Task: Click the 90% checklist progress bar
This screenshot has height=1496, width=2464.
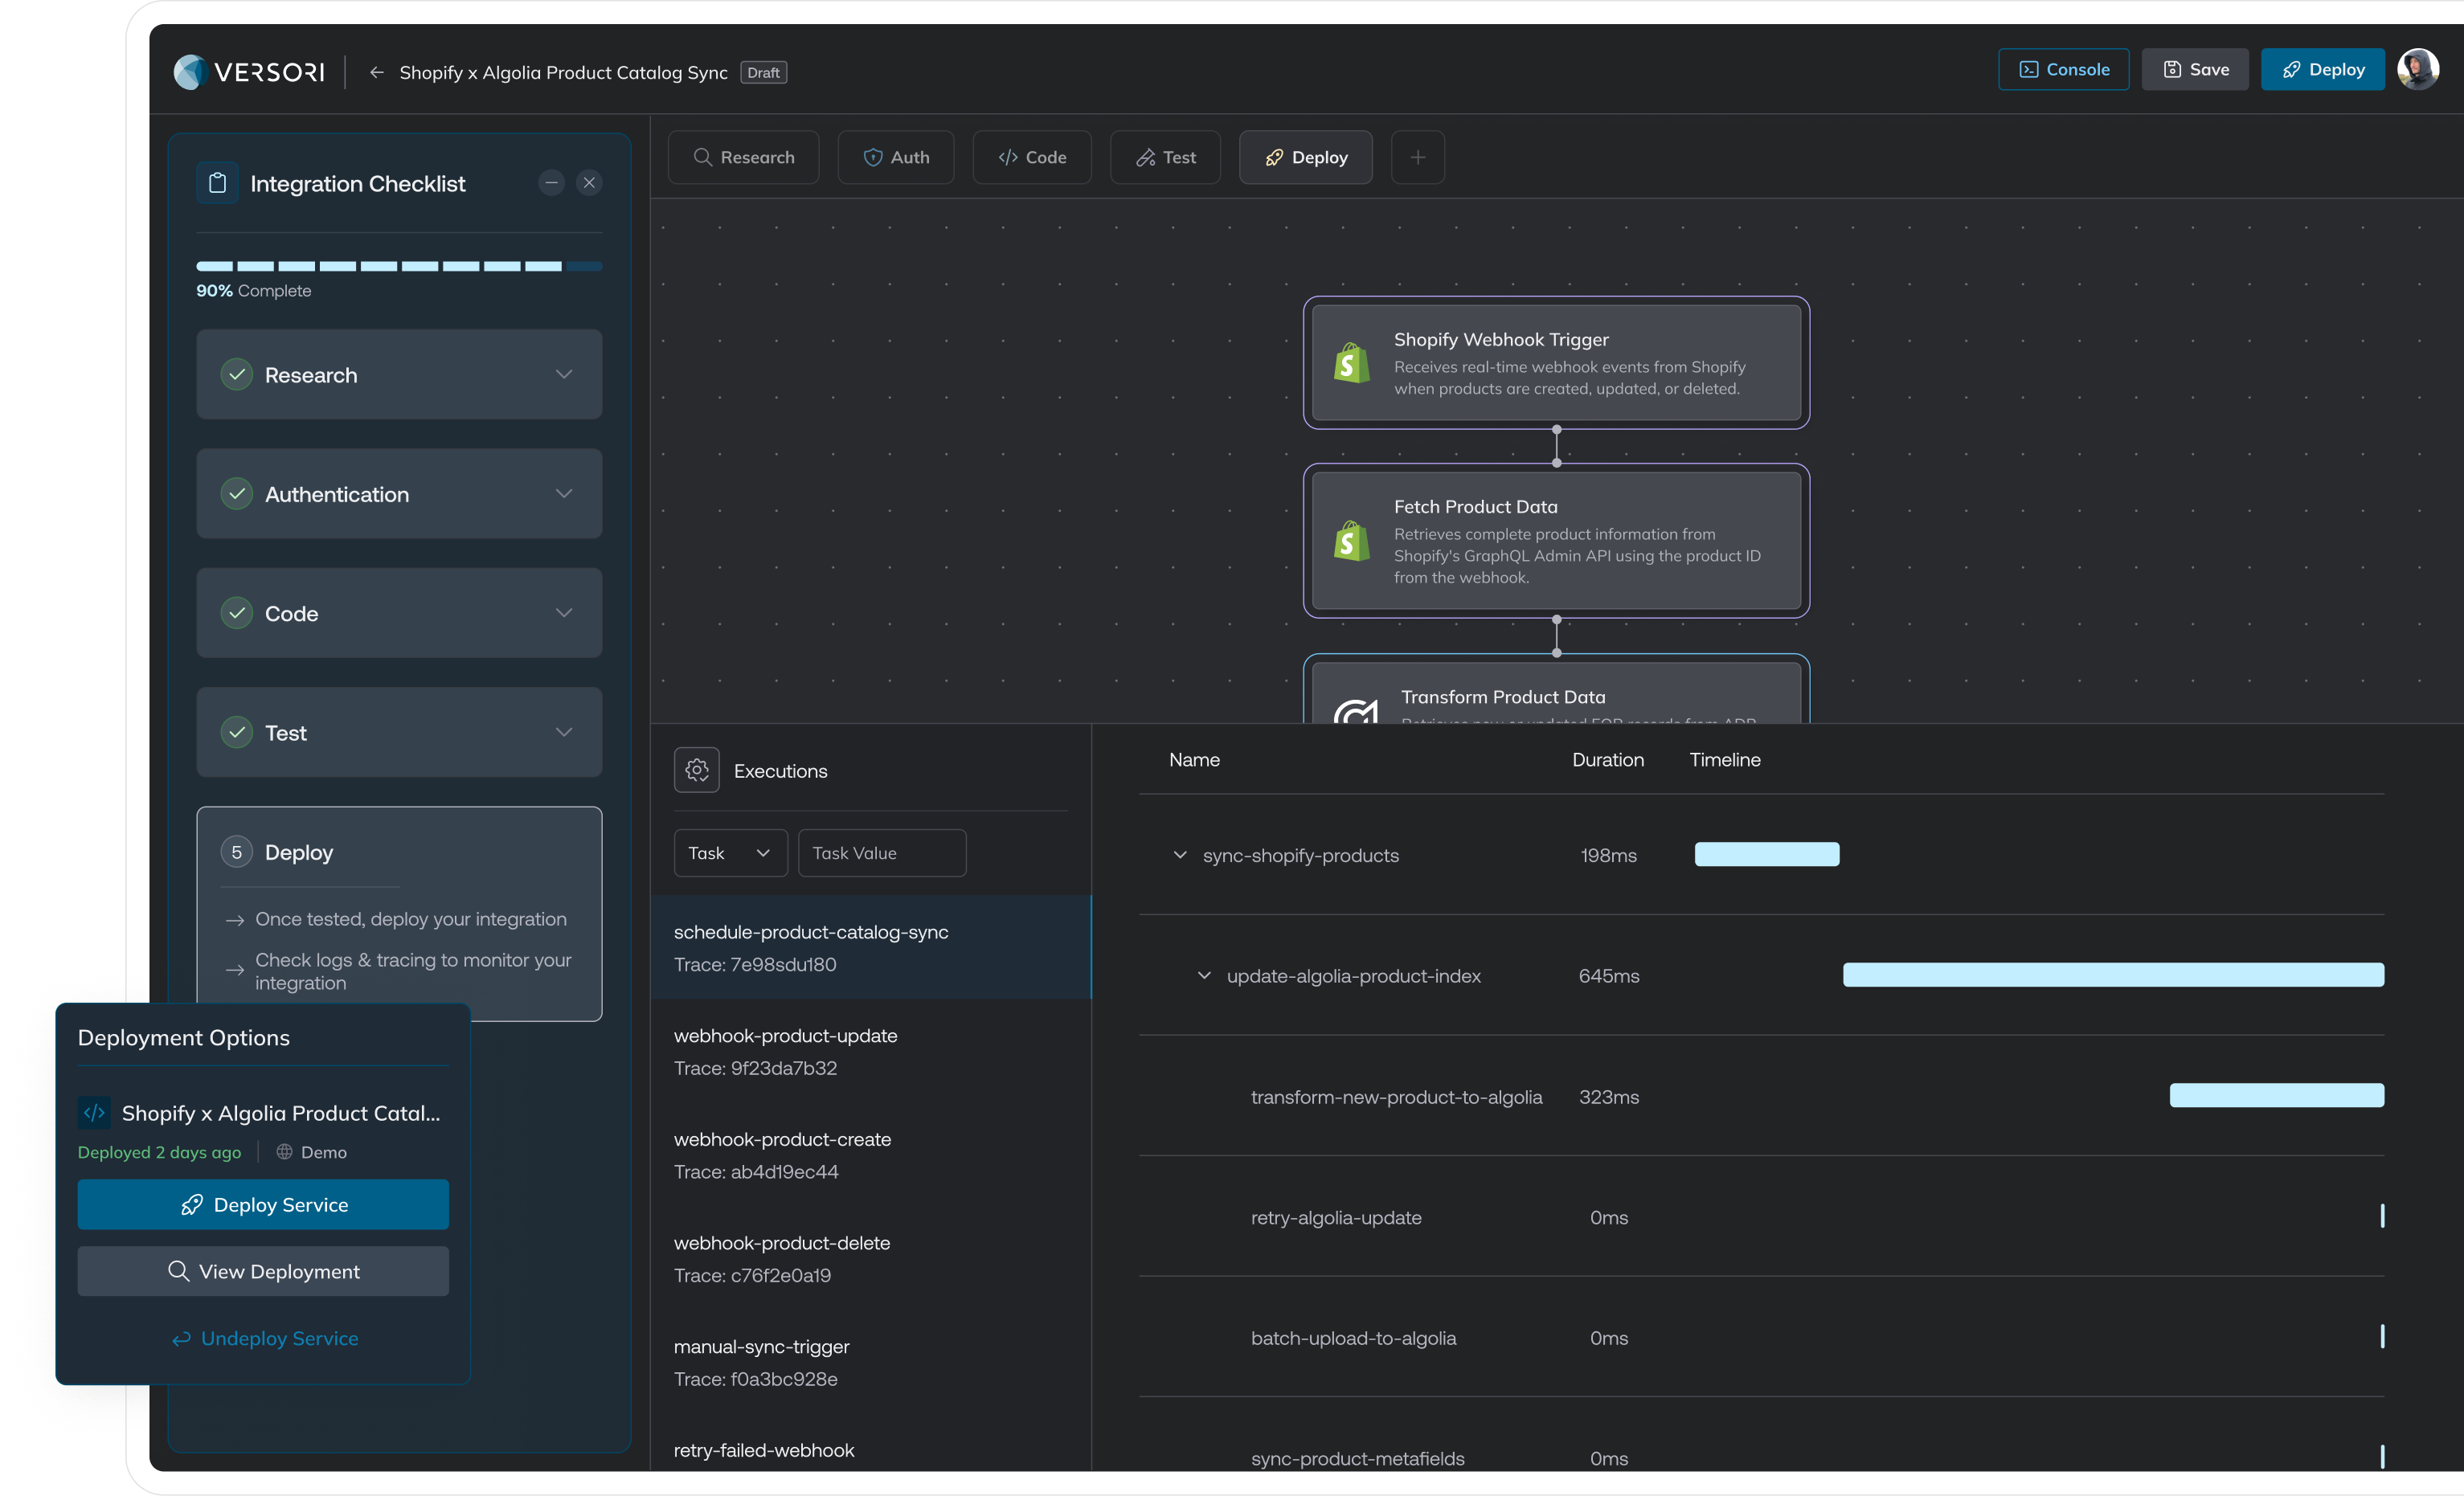Action: [399, 266]
